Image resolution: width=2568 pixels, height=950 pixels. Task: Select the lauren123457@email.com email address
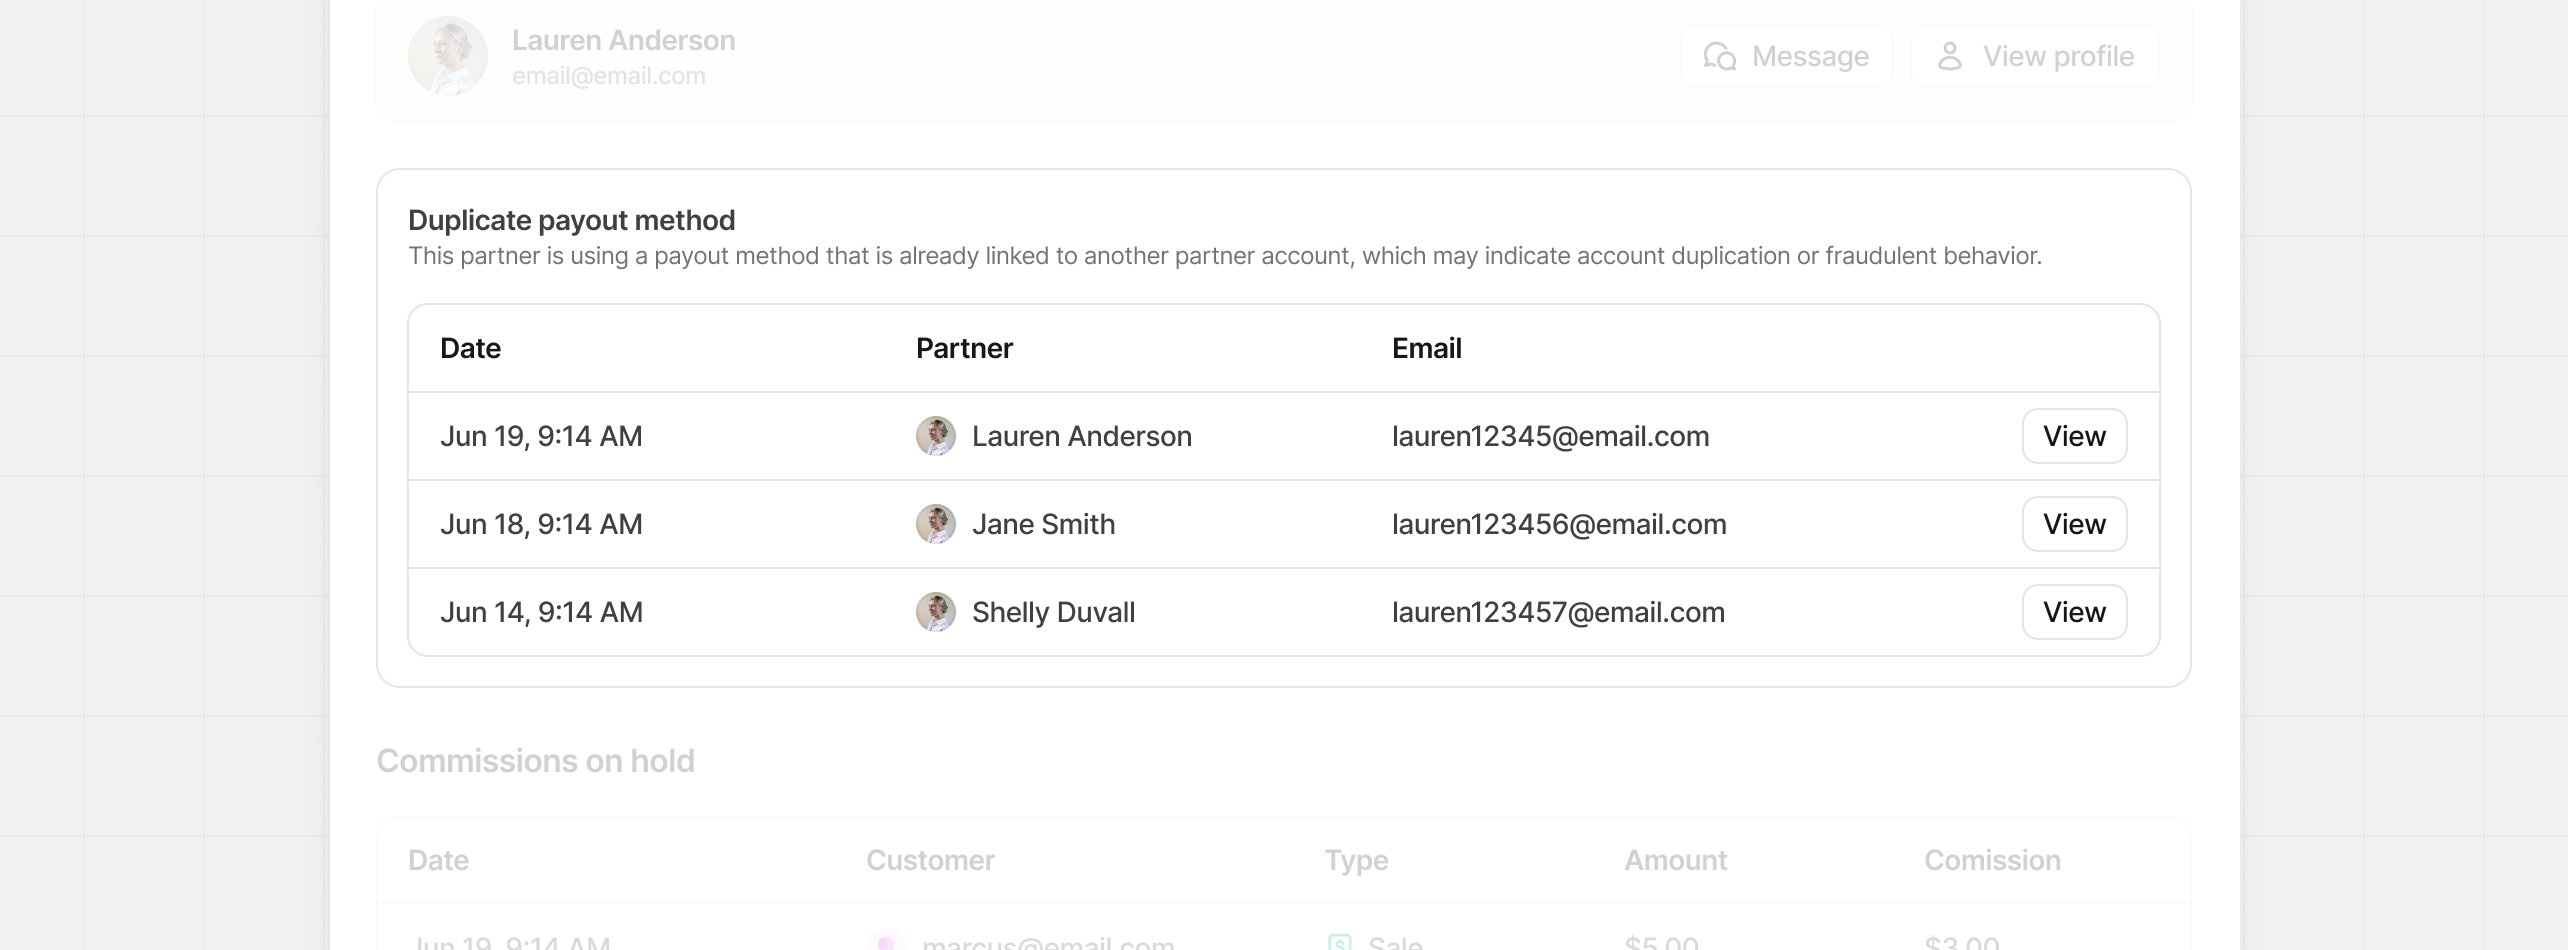(x=1558, y=612)
